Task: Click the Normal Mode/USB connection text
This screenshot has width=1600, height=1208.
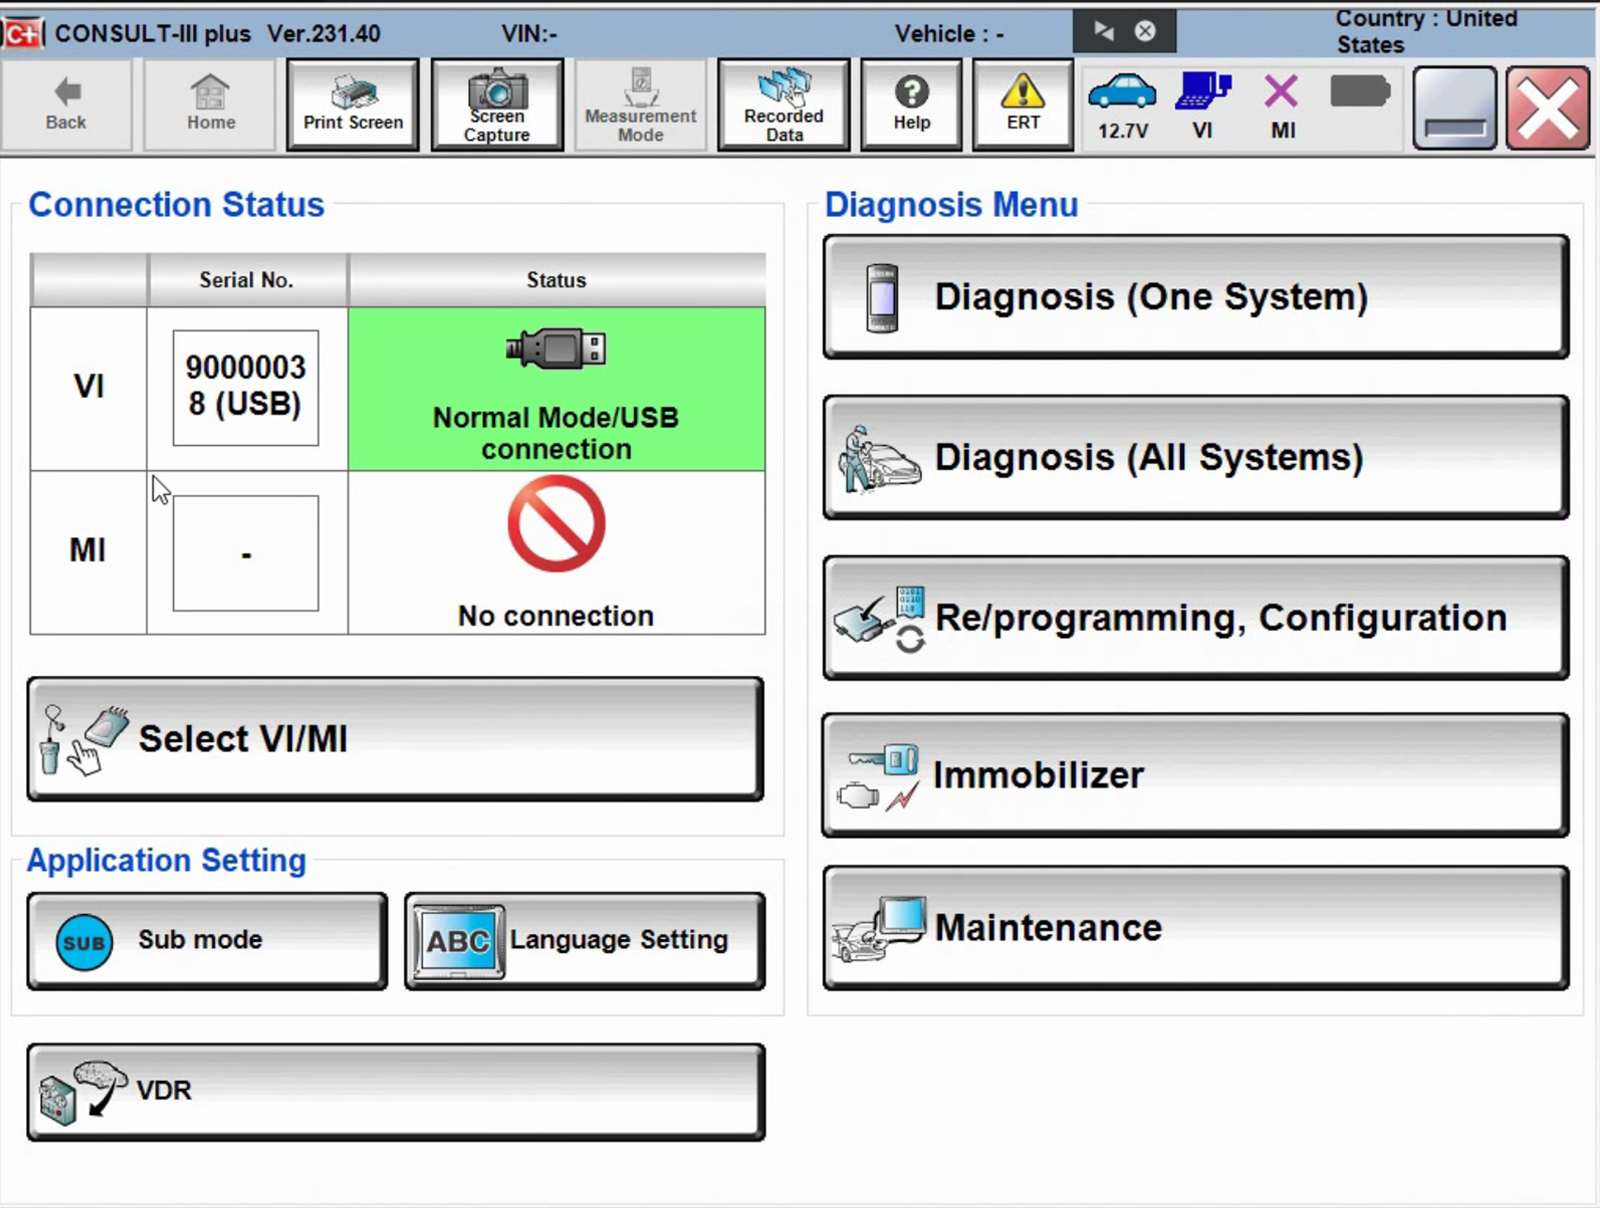Action: click(x=556, y=433)
